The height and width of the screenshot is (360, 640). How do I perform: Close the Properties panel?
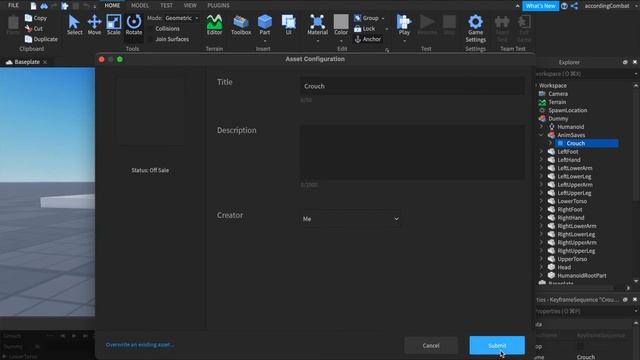point(635,299)
